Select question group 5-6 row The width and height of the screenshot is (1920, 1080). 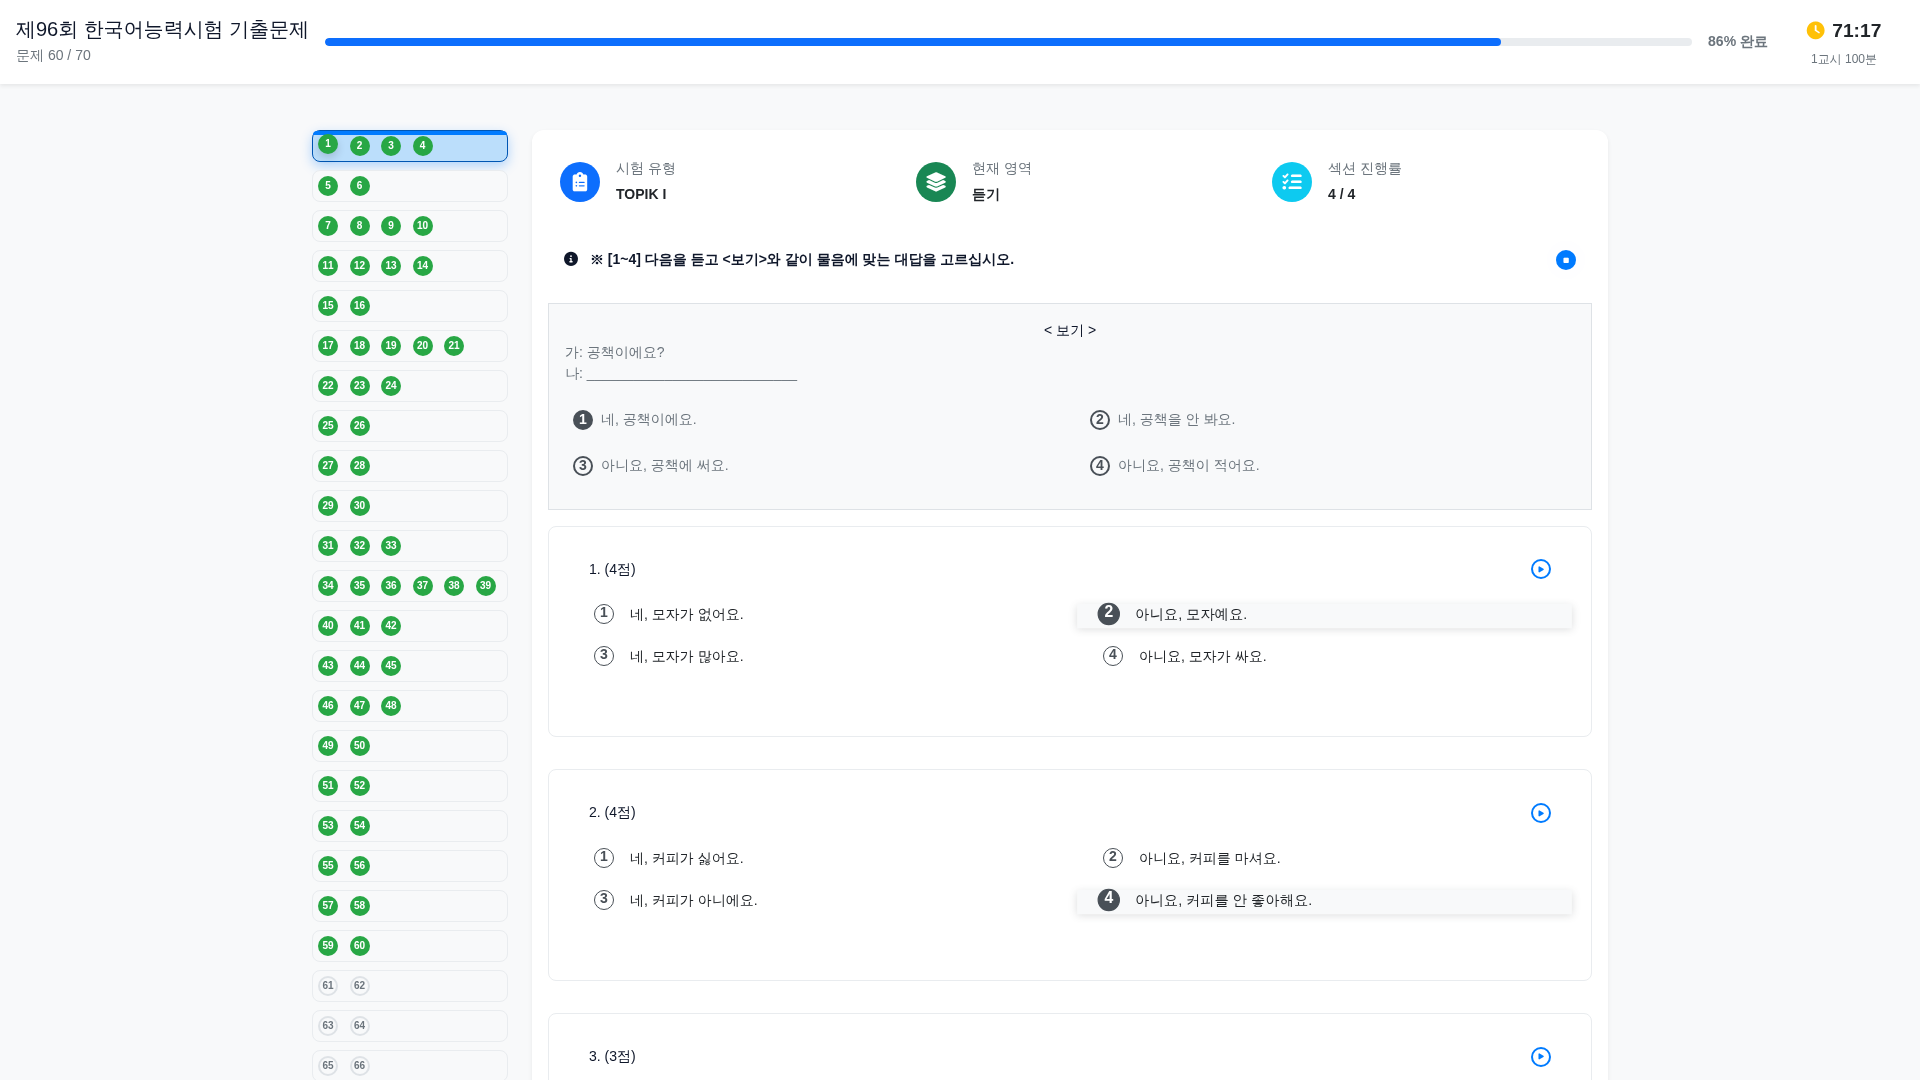(440, 186)
